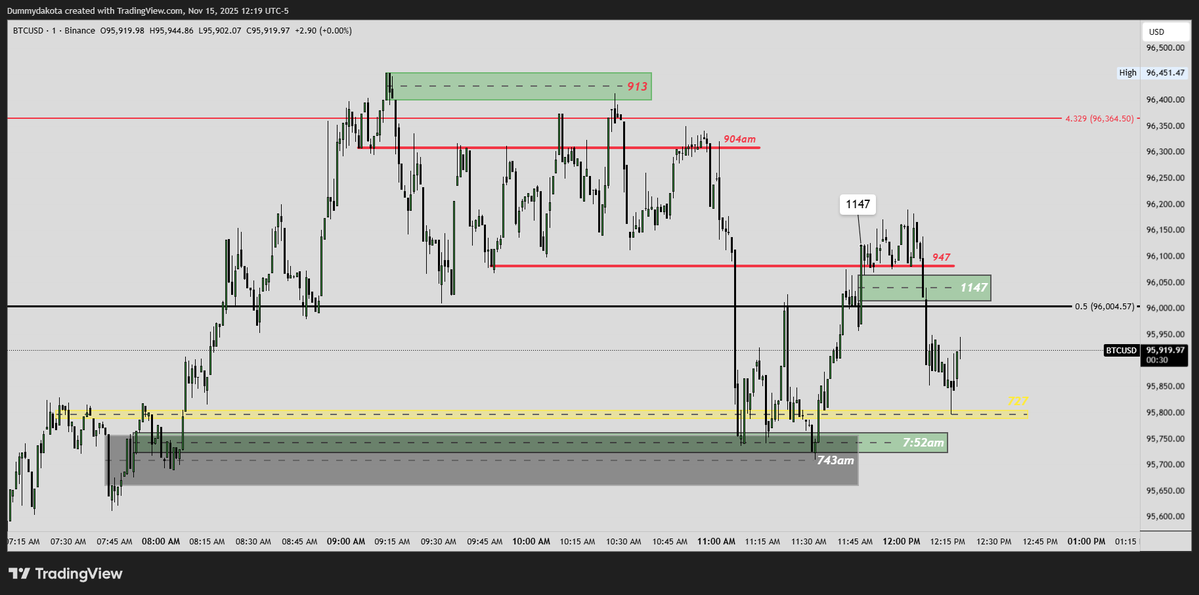This screenshot has width=1199, height=595.
Task: Click the 09:00 AM time axis label
Action: point(346,541)
